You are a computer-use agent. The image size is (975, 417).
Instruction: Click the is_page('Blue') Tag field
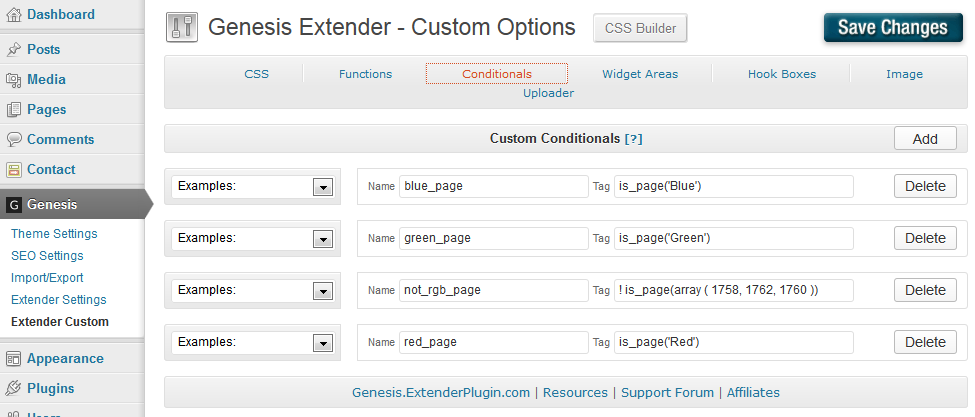tap(734, 186)
